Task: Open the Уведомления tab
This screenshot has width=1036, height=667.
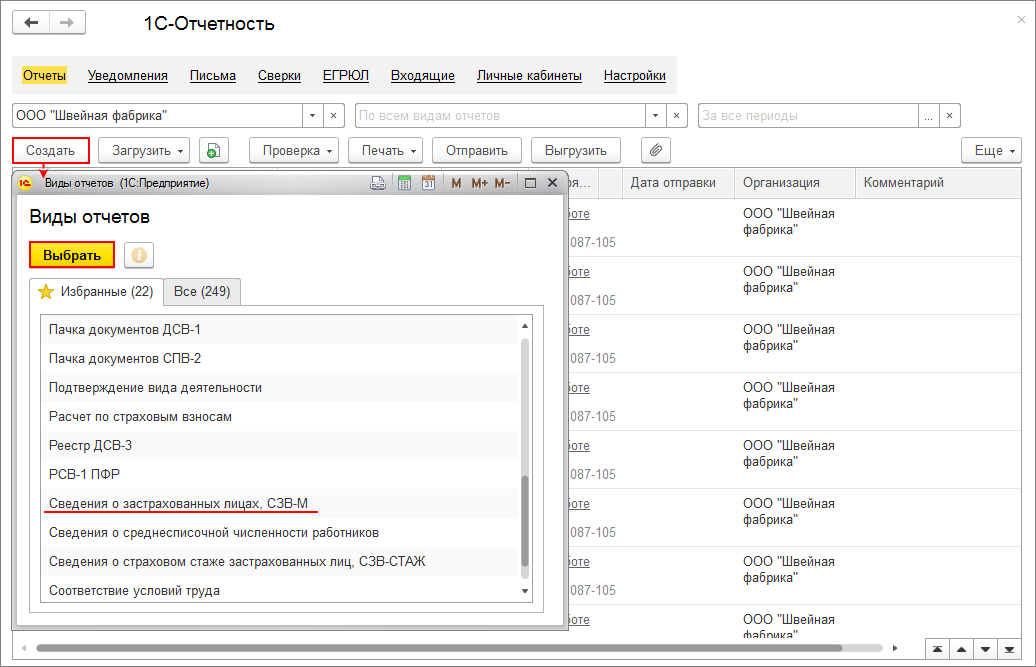Action: (x=128, y=76)
